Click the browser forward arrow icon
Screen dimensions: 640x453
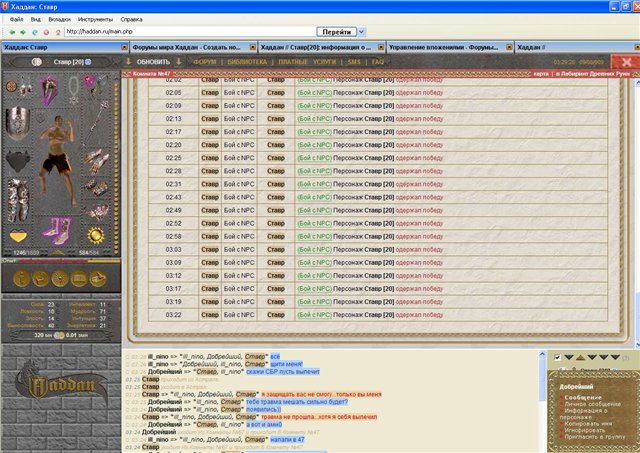click(23, 32)
